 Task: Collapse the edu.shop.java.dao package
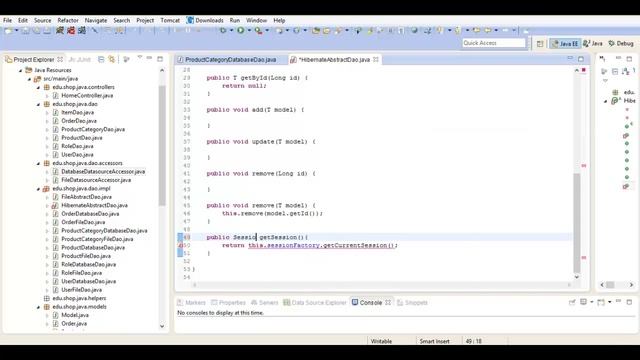tap(38, 104)
